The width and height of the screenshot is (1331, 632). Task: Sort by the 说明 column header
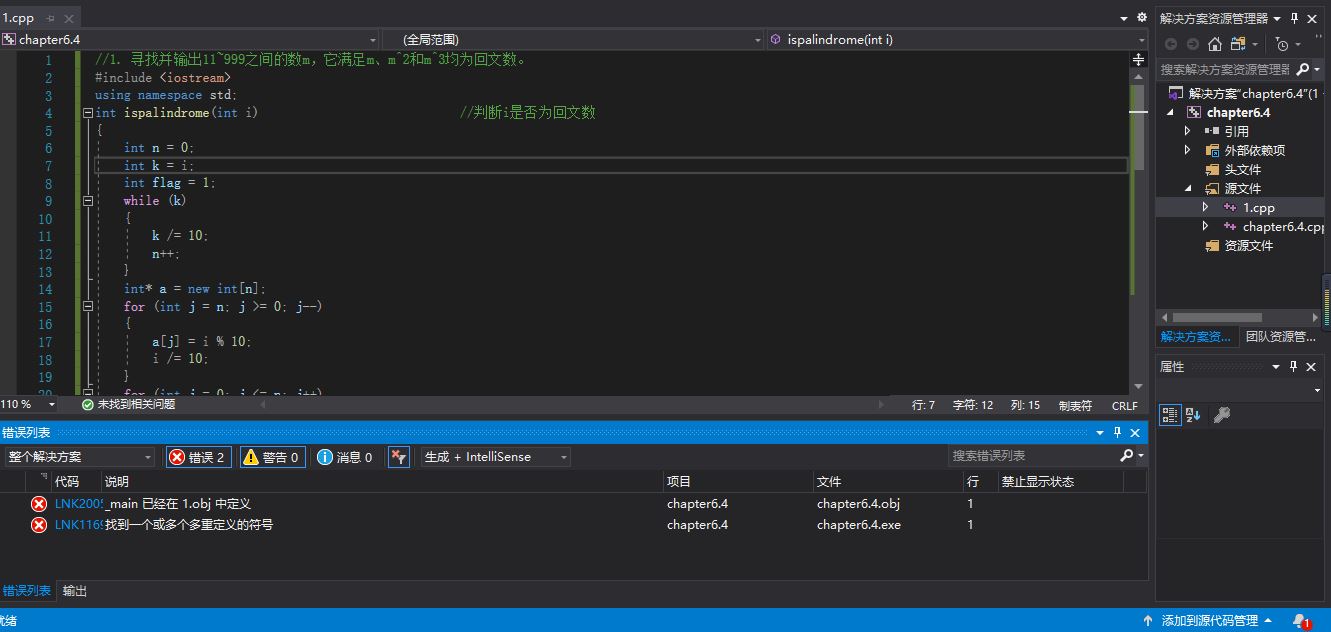pyautogui.click(x=382, y=482)
